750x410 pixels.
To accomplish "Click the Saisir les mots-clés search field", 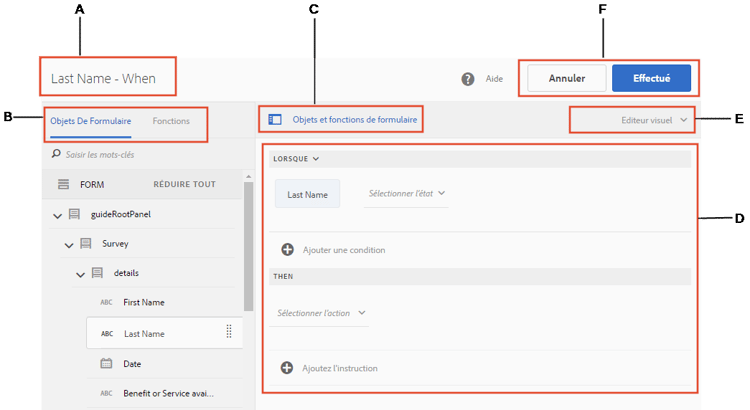I will [x=100, y=155].
